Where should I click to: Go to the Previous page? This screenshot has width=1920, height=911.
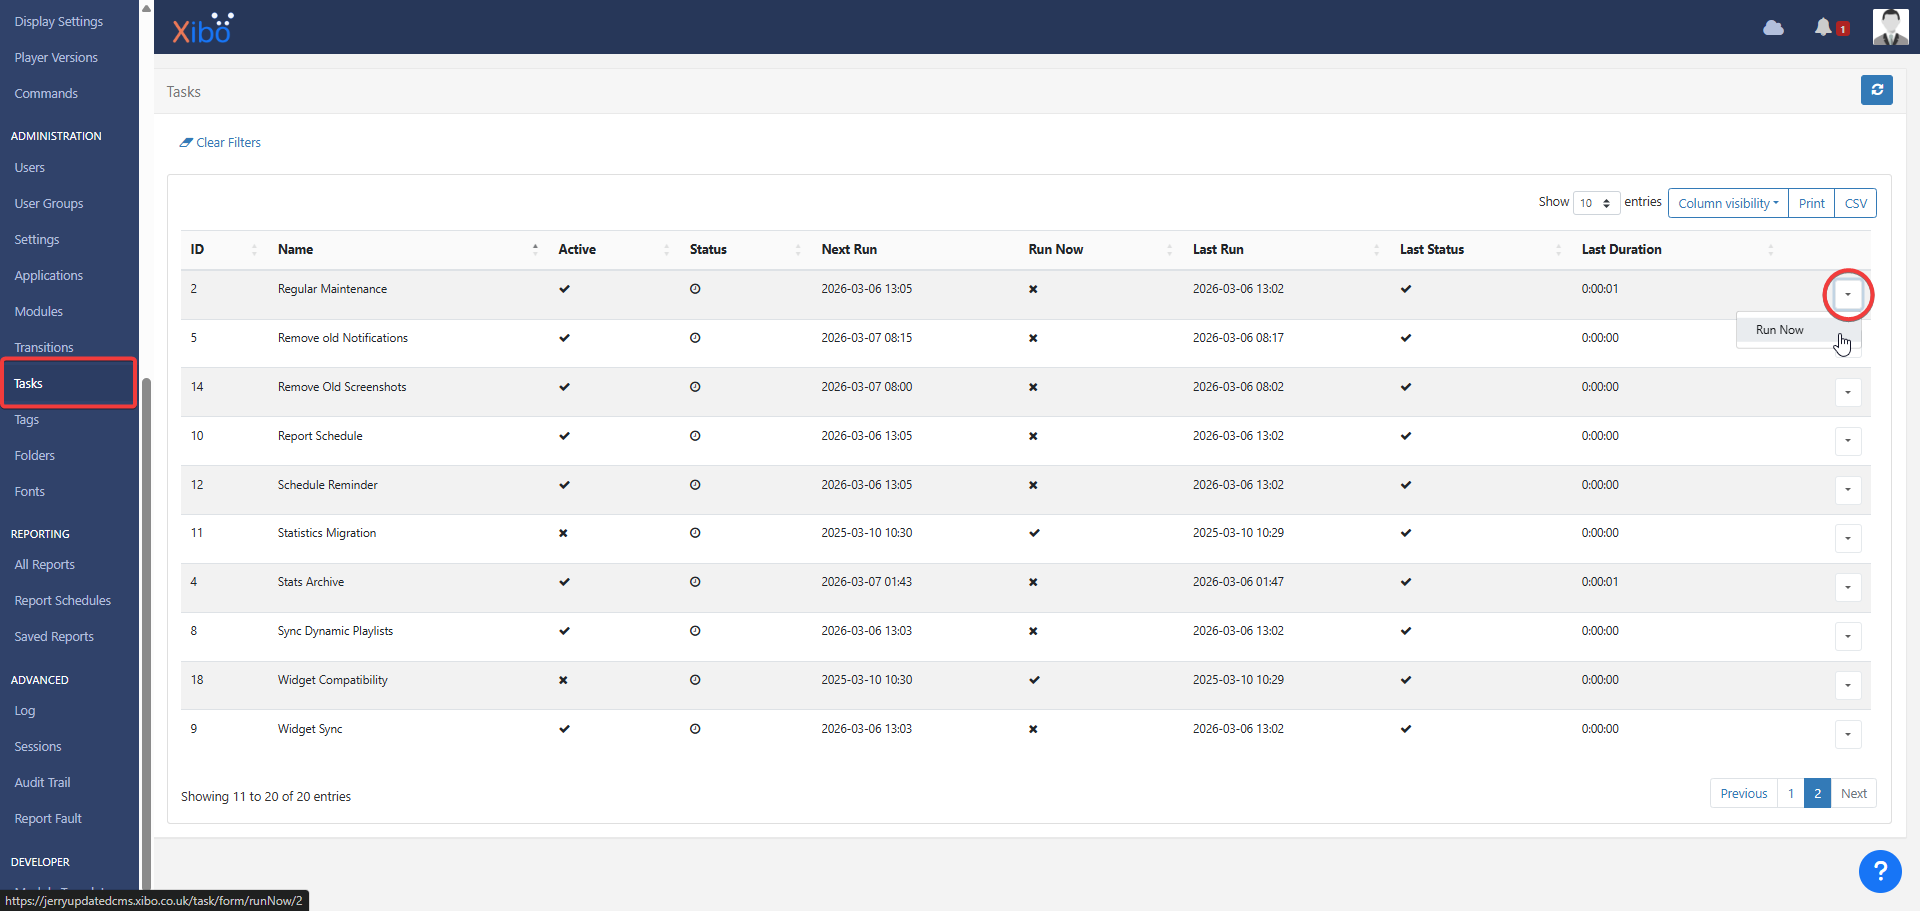click(1743, 793)
